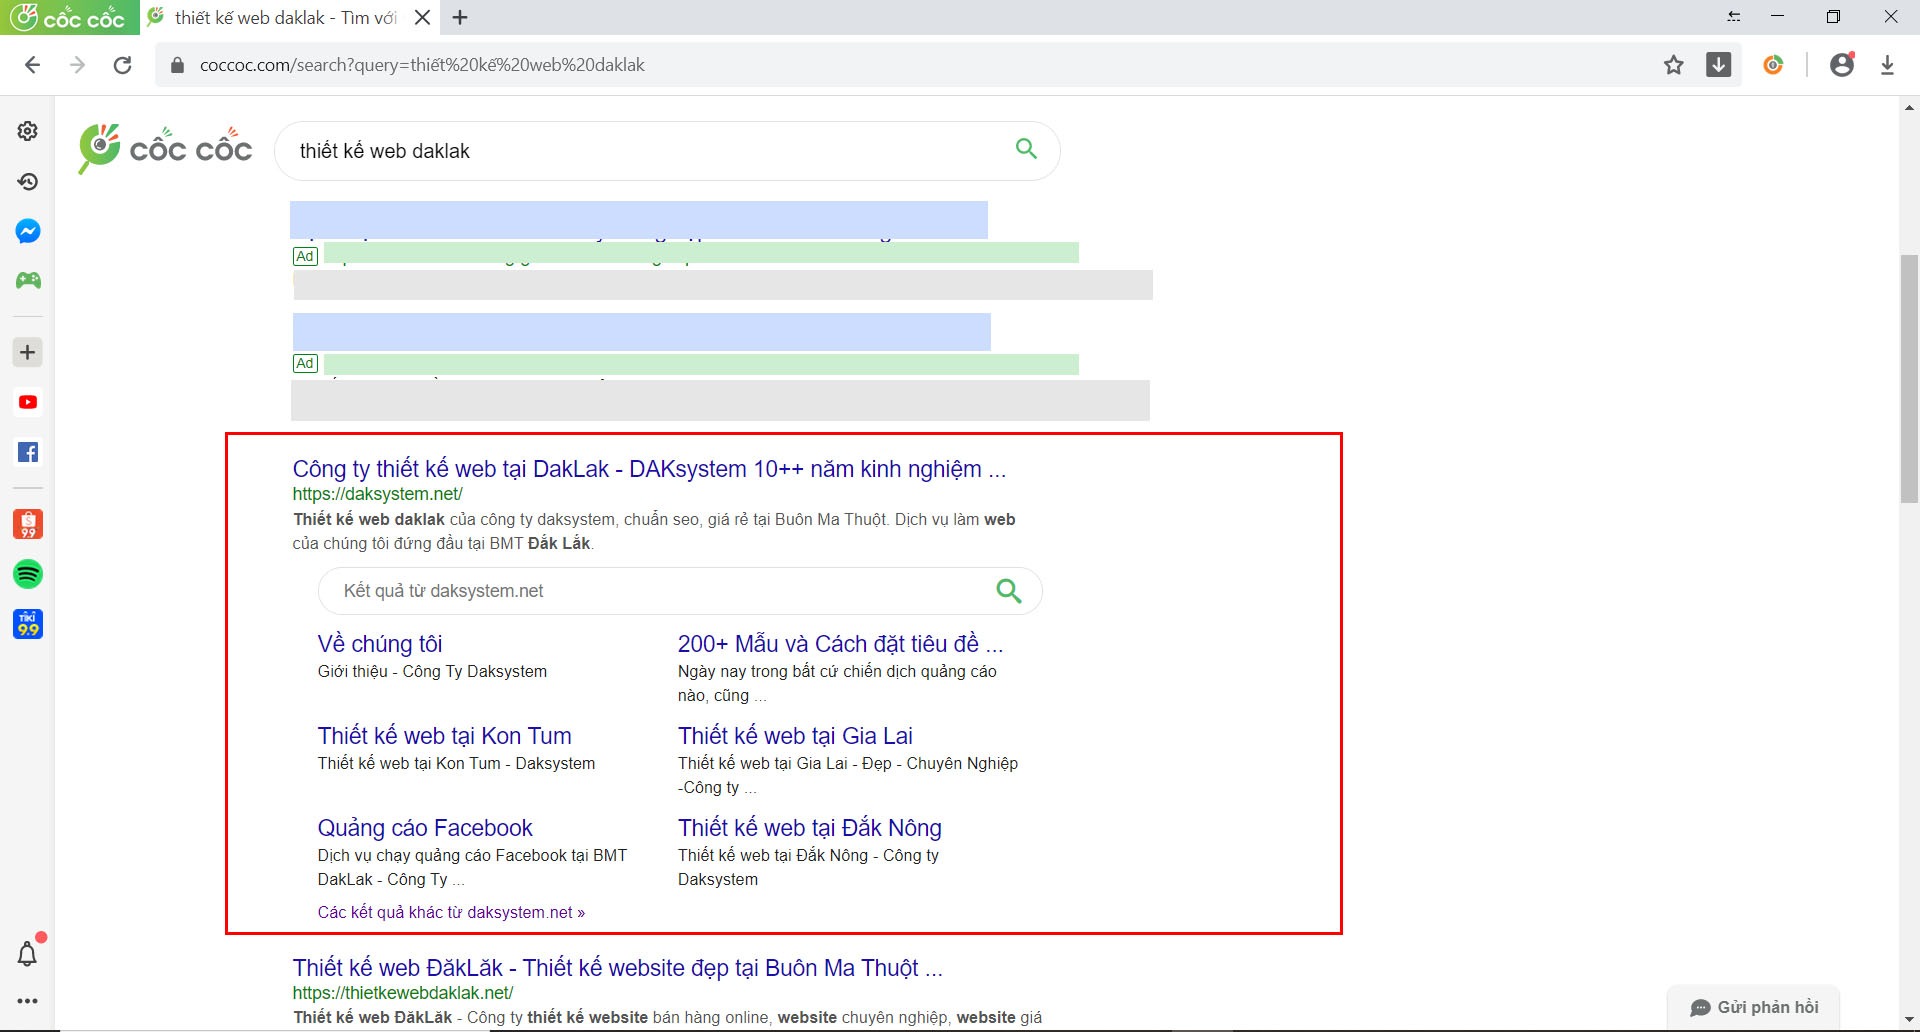Open the user profile icon
Image resolution: width=1920 pixels, height=1032 pixels.
(1842, 65)
